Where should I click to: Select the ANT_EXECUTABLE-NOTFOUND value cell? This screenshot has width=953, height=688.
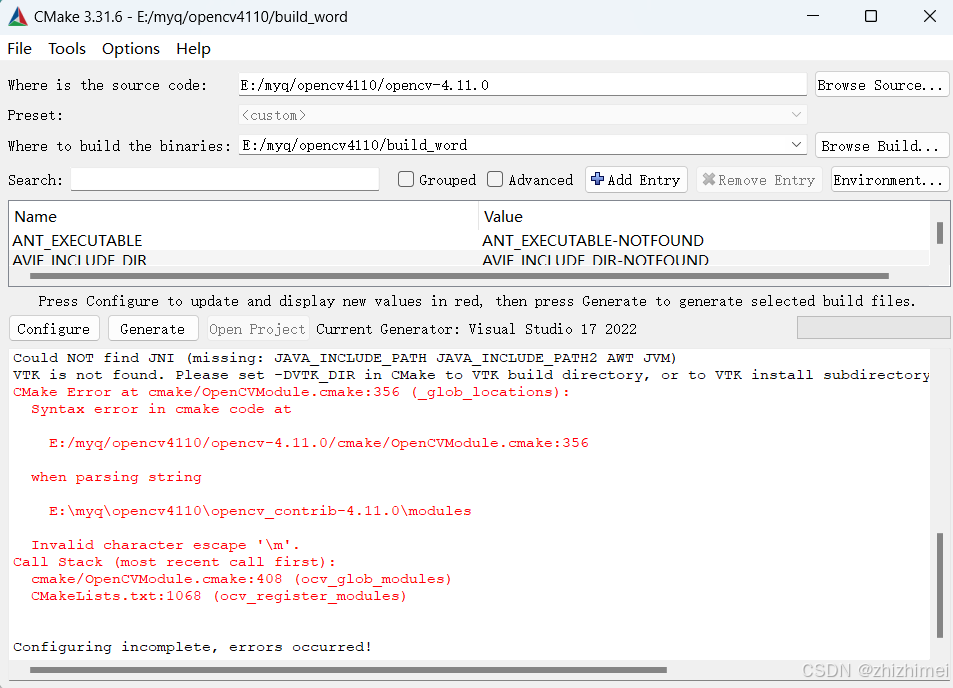click(x=593, y=241)
